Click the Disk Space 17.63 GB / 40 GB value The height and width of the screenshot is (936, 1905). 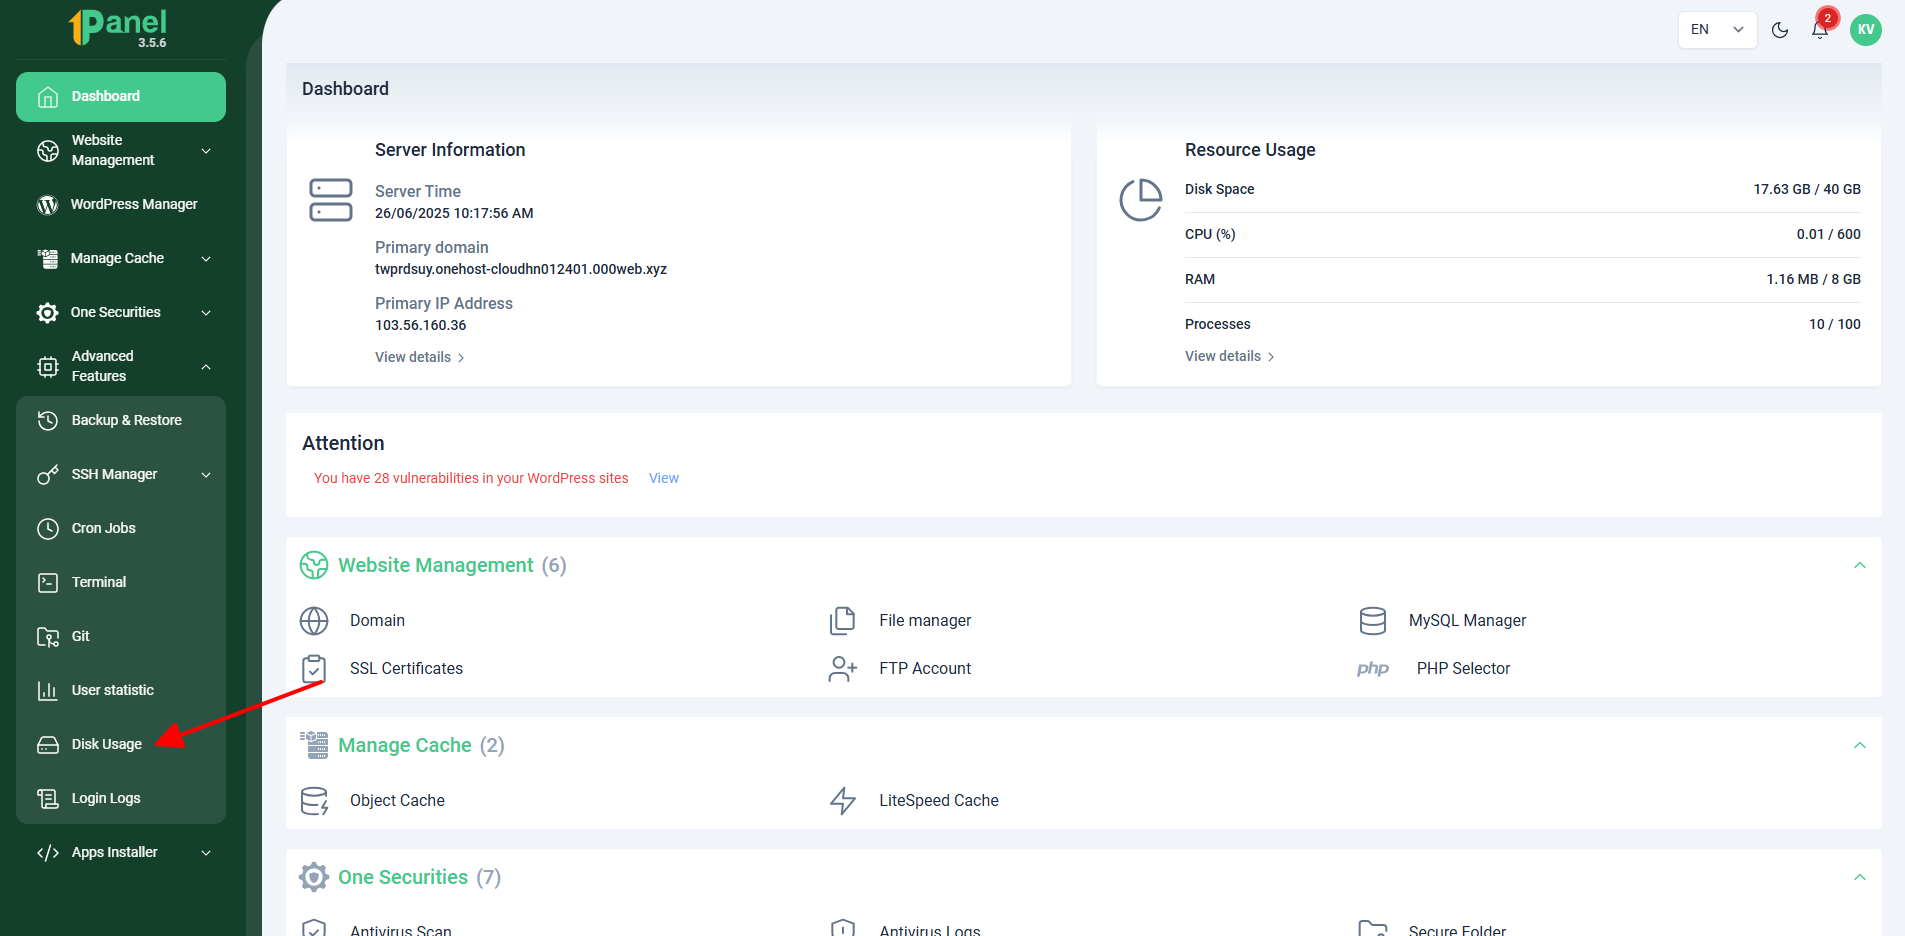click(1807, 190)
